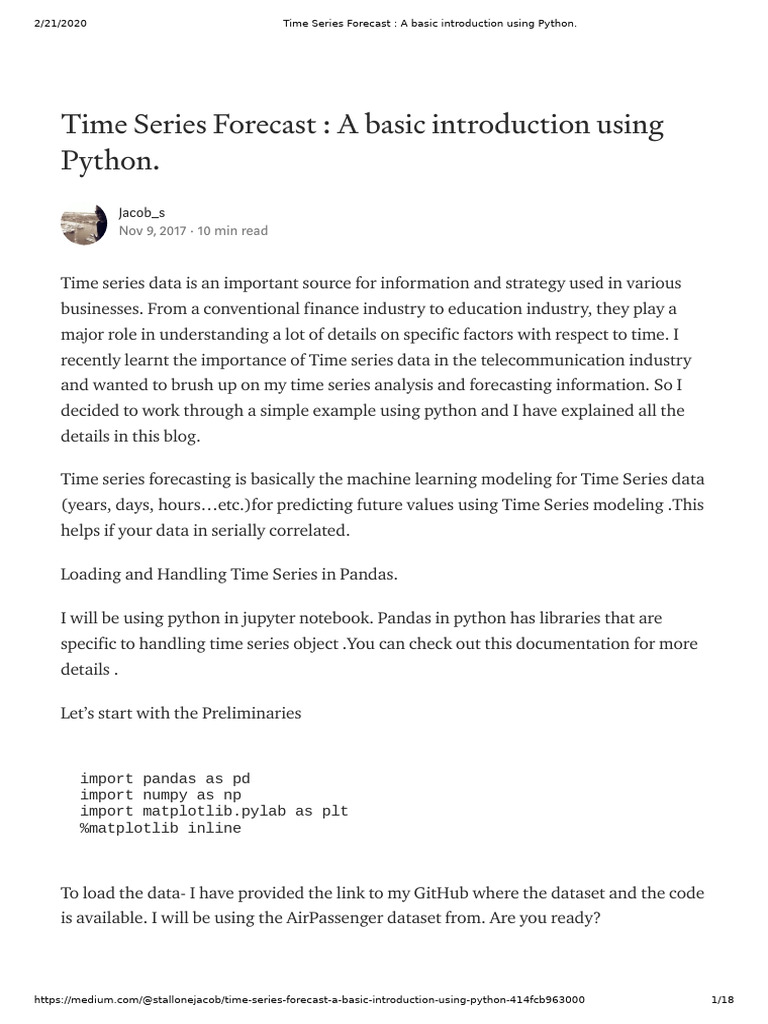This screenshot has width=768, height=1024.
Task: Click the first paragraph's opening "Time series data"
Action: click(121, 283)
